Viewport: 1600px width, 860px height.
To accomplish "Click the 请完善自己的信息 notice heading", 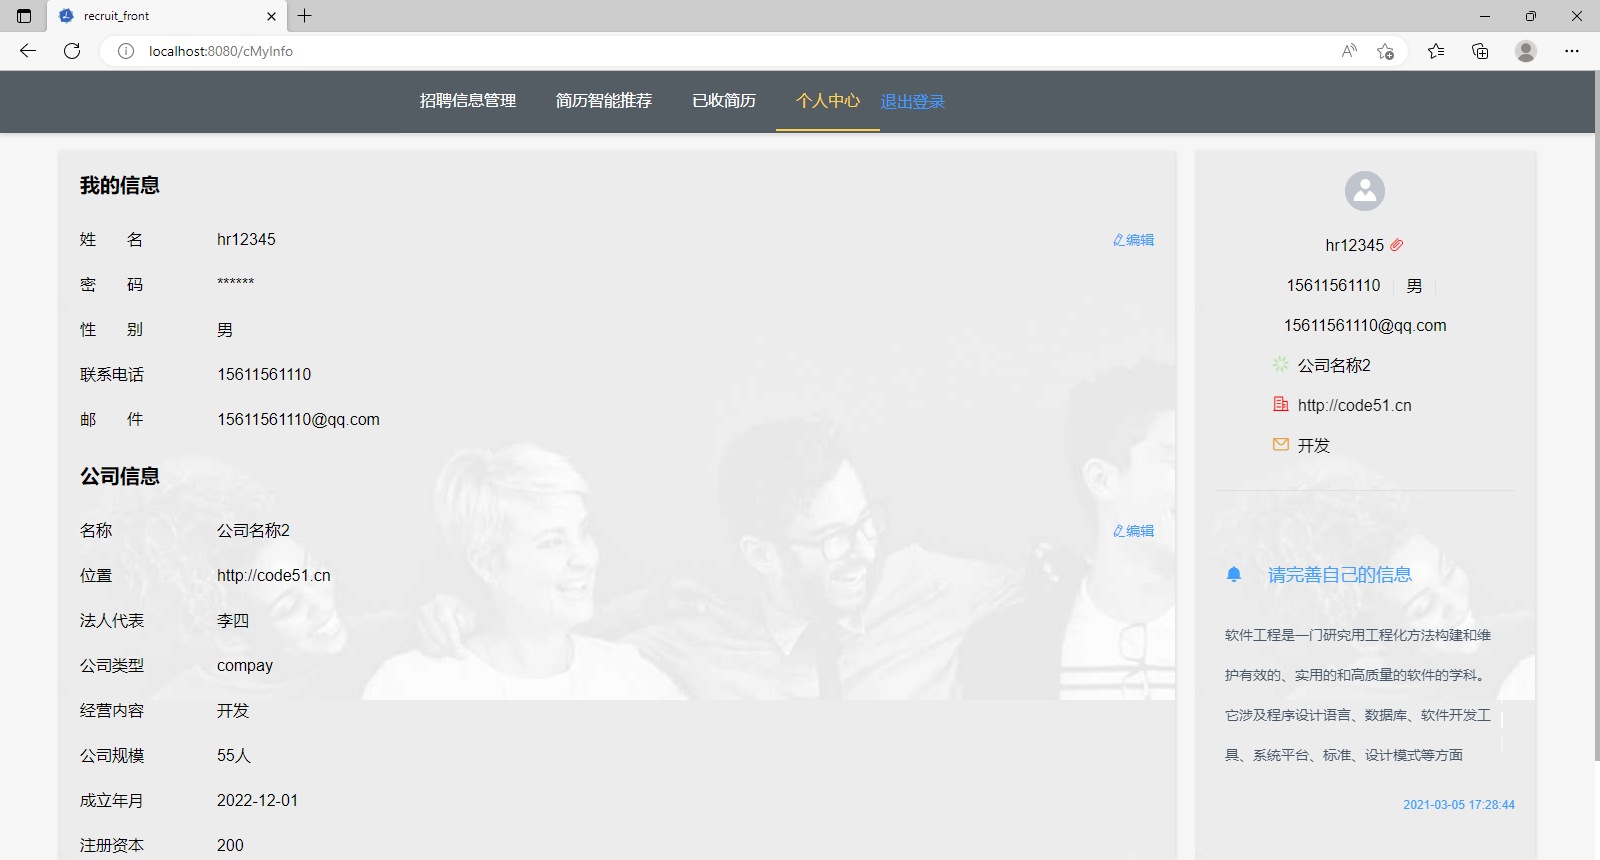I will pyautogui.click(x=1340, y=575).
